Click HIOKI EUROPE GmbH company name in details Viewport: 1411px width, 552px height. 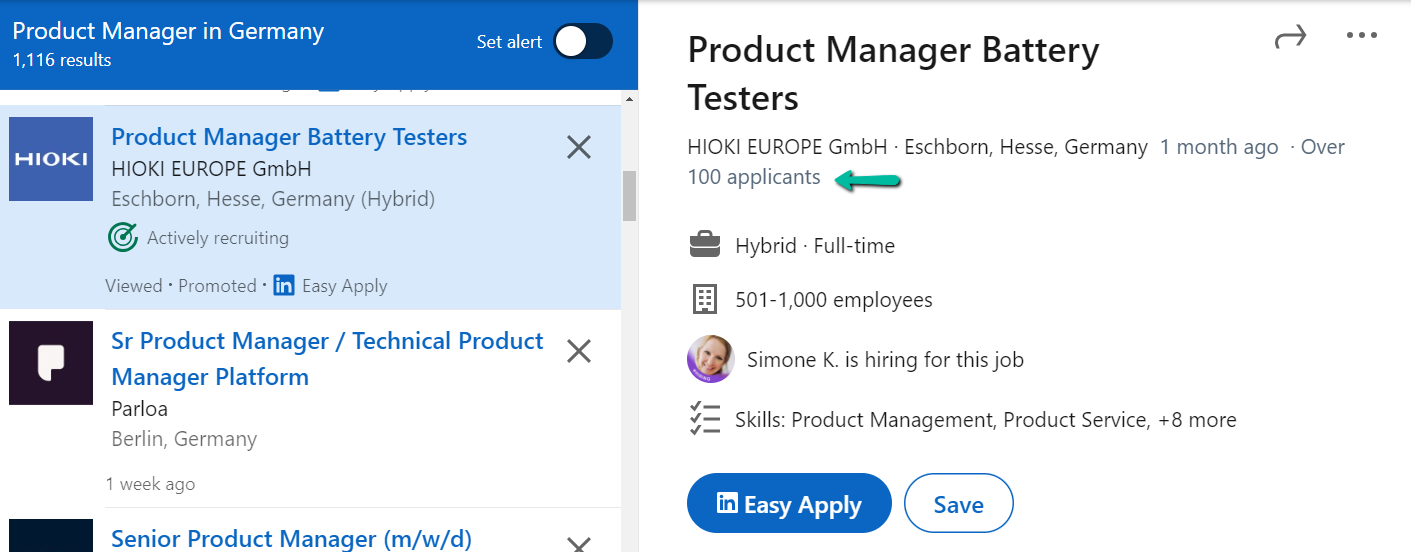click(x=787, y=147)
